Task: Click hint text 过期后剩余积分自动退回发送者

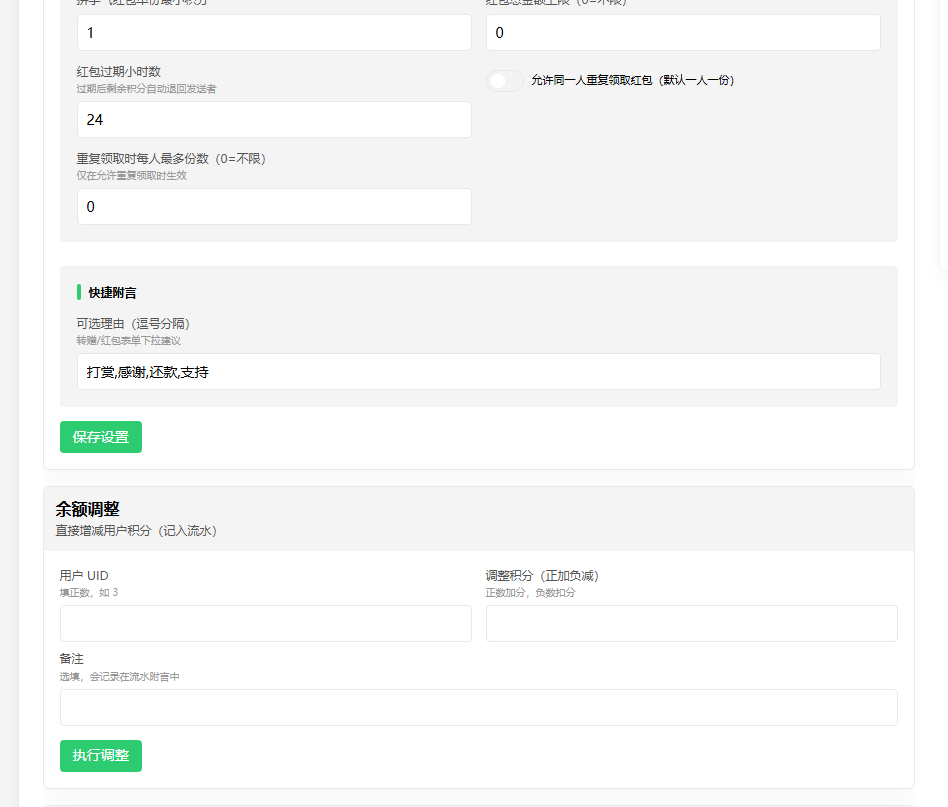Action: (146, 89)
